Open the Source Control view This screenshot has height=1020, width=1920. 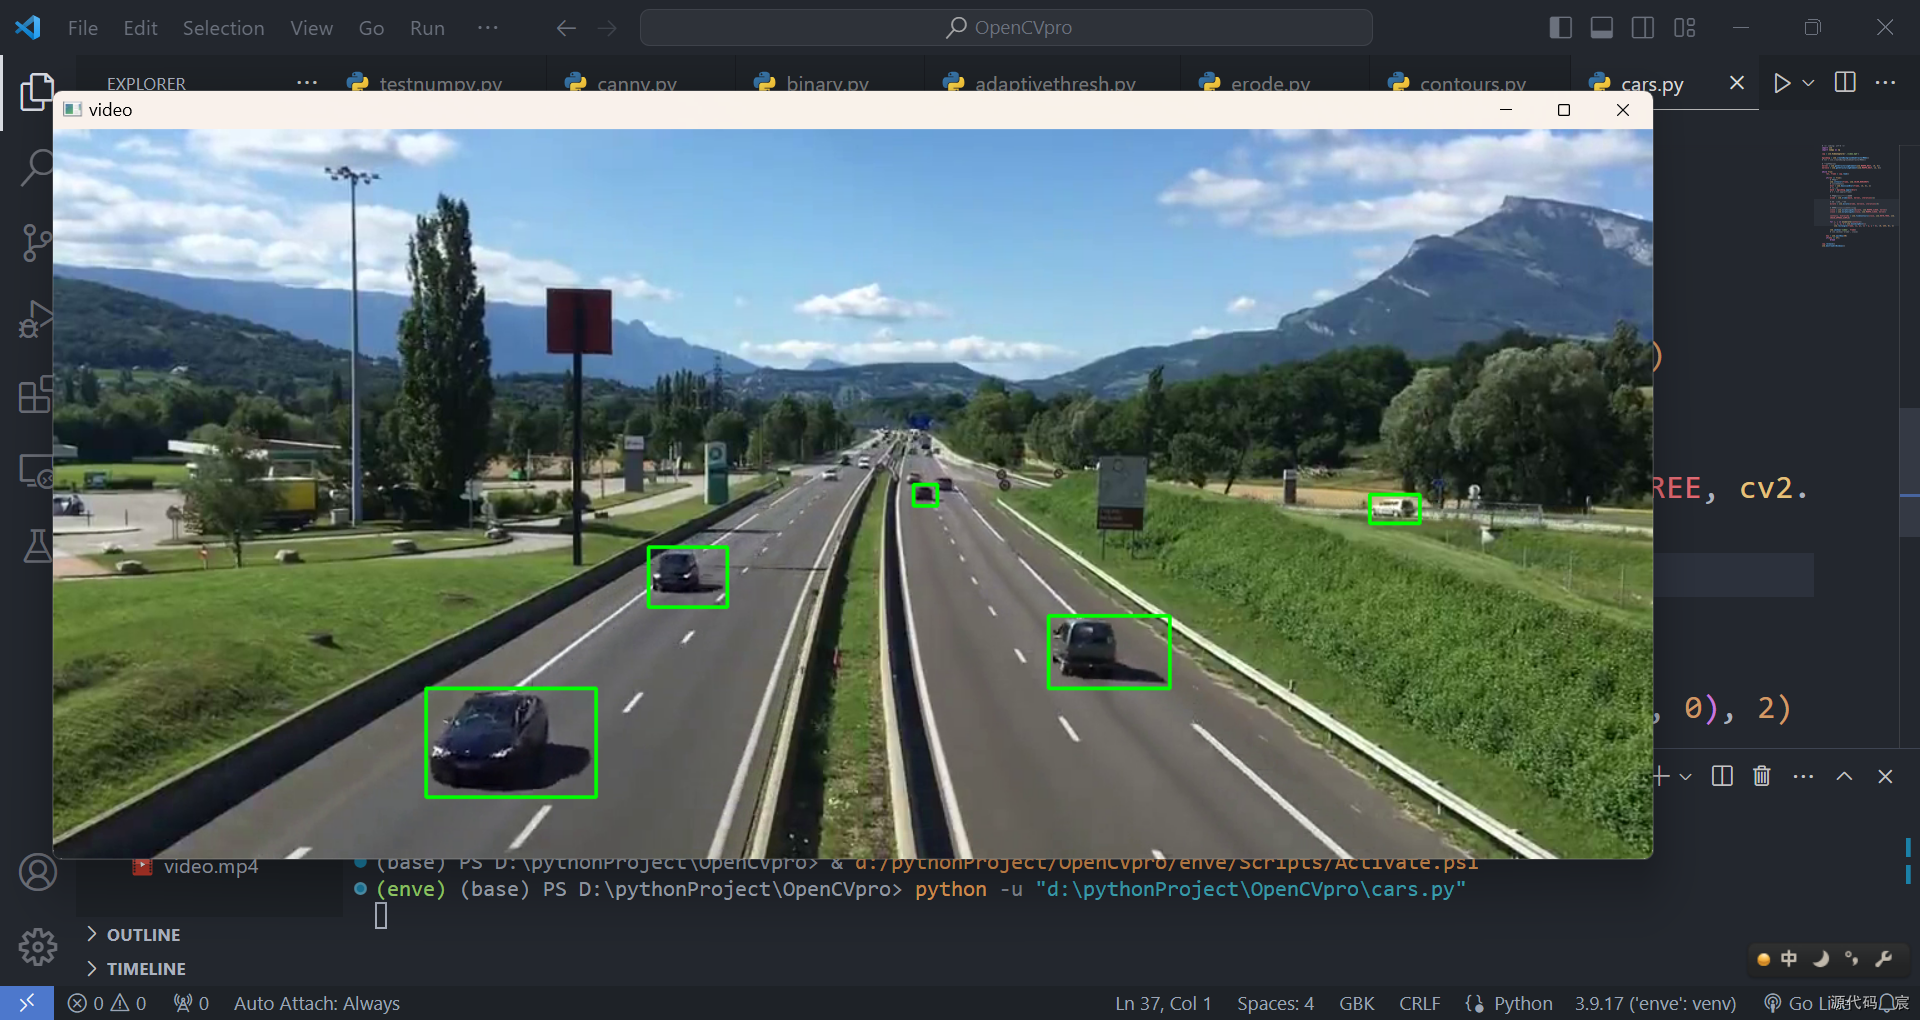click(37, 243)
